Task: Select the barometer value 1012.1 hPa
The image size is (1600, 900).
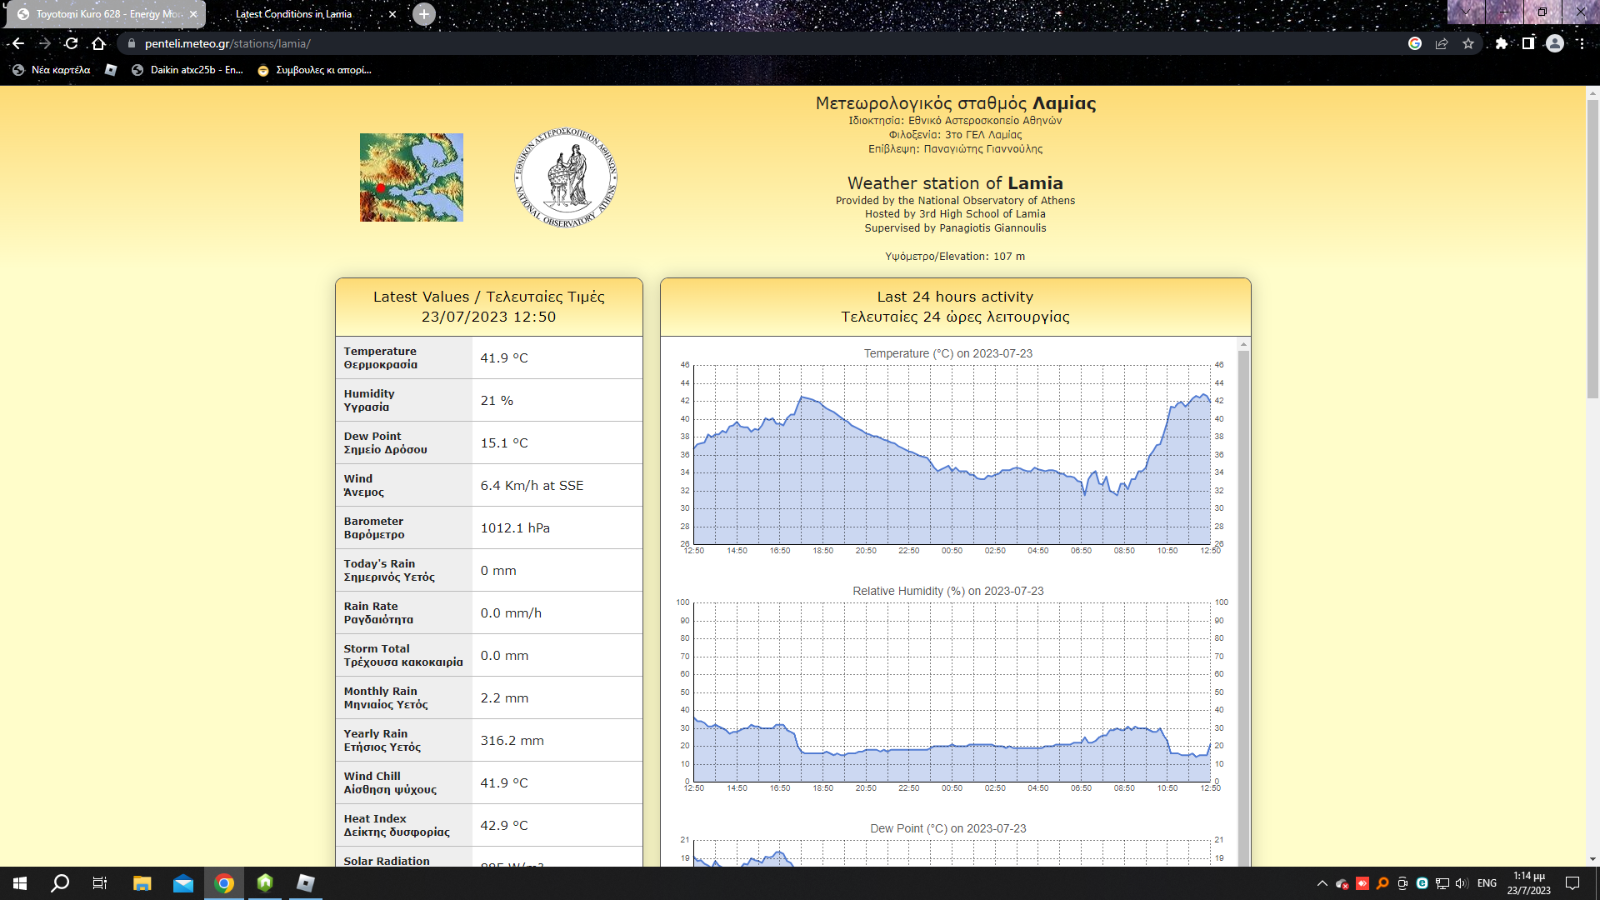Action: tap(515, 528)
